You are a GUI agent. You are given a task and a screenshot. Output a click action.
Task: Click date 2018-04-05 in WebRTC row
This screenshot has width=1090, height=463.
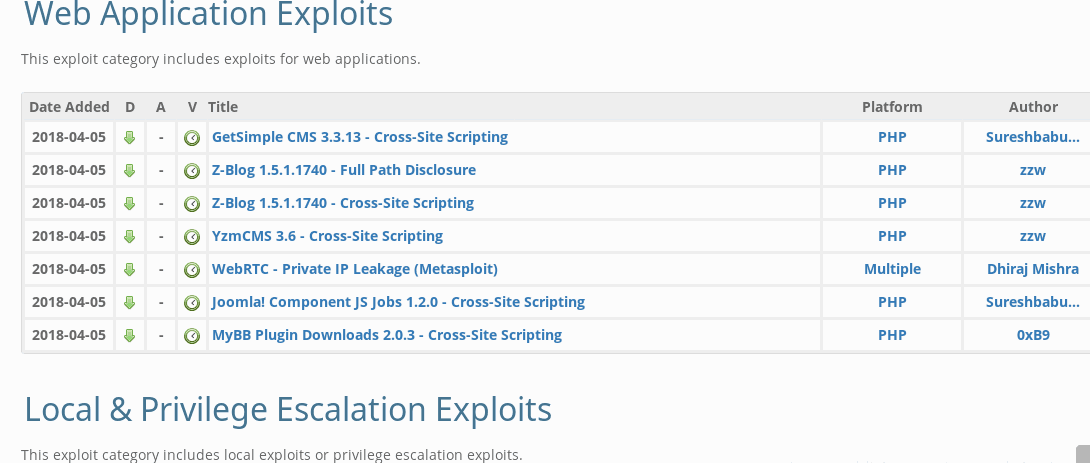(x=69, y=269)
